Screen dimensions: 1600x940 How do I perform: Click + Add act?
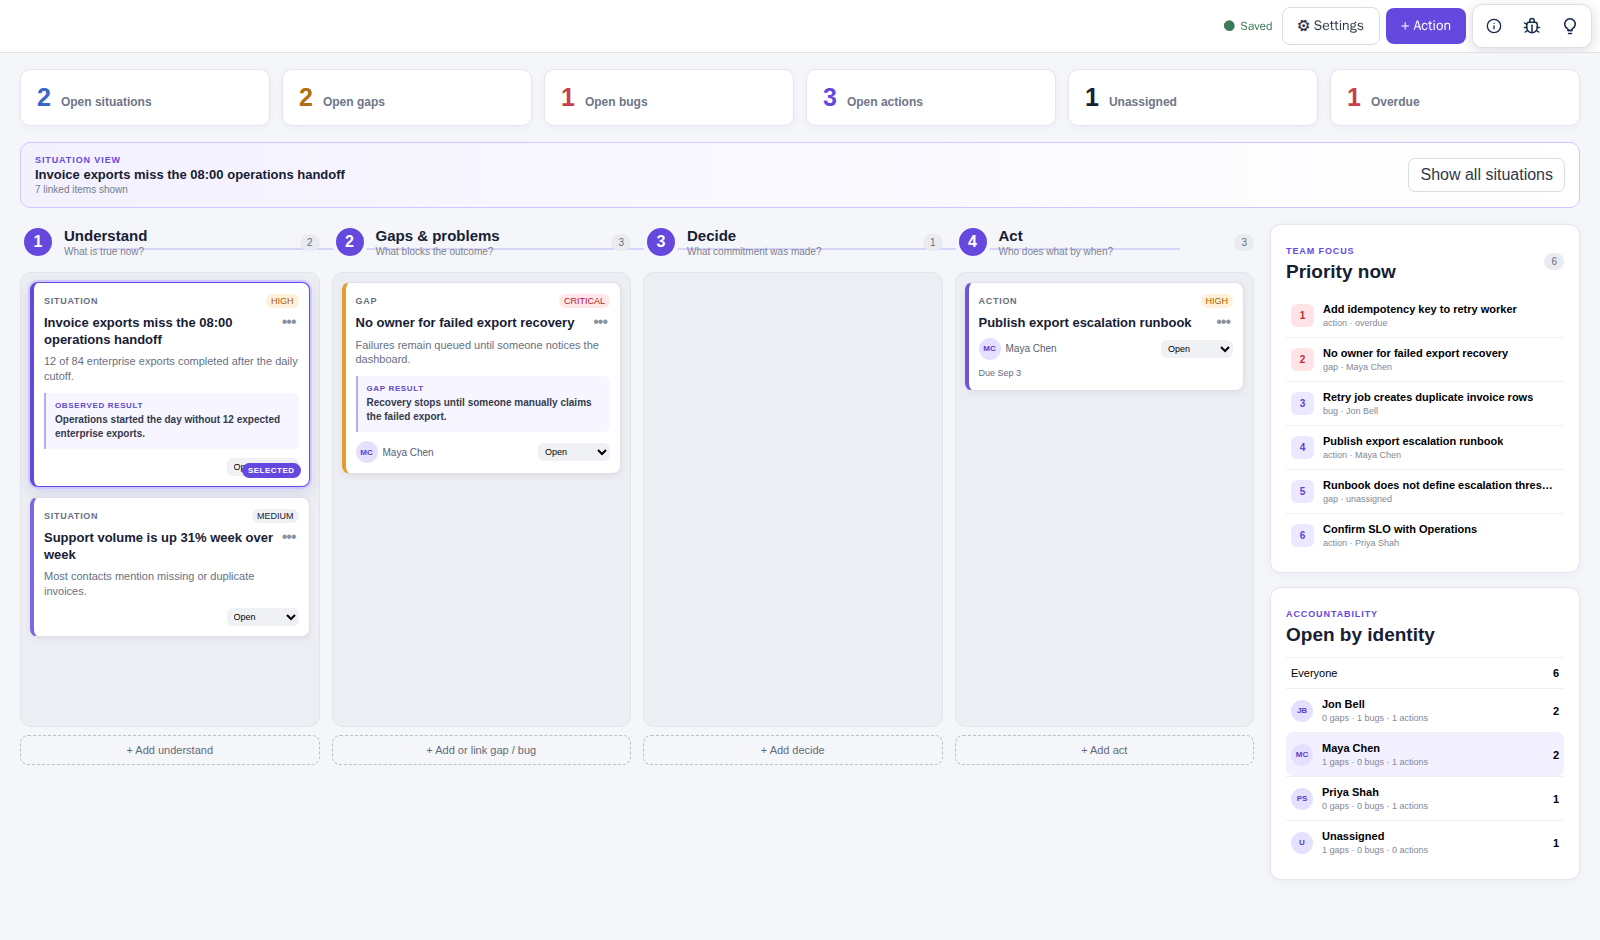(x=1104, y=750)
